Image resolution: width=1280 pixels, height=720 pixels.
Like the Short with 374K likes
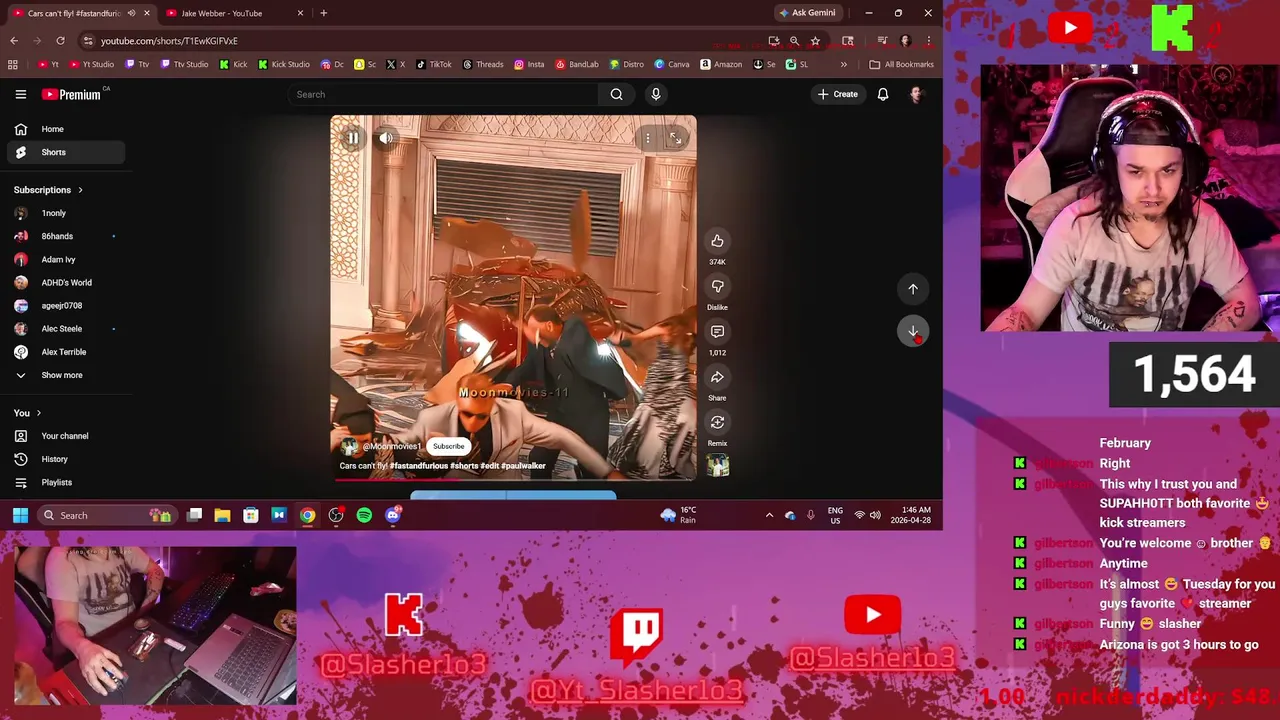click(717, 241)
